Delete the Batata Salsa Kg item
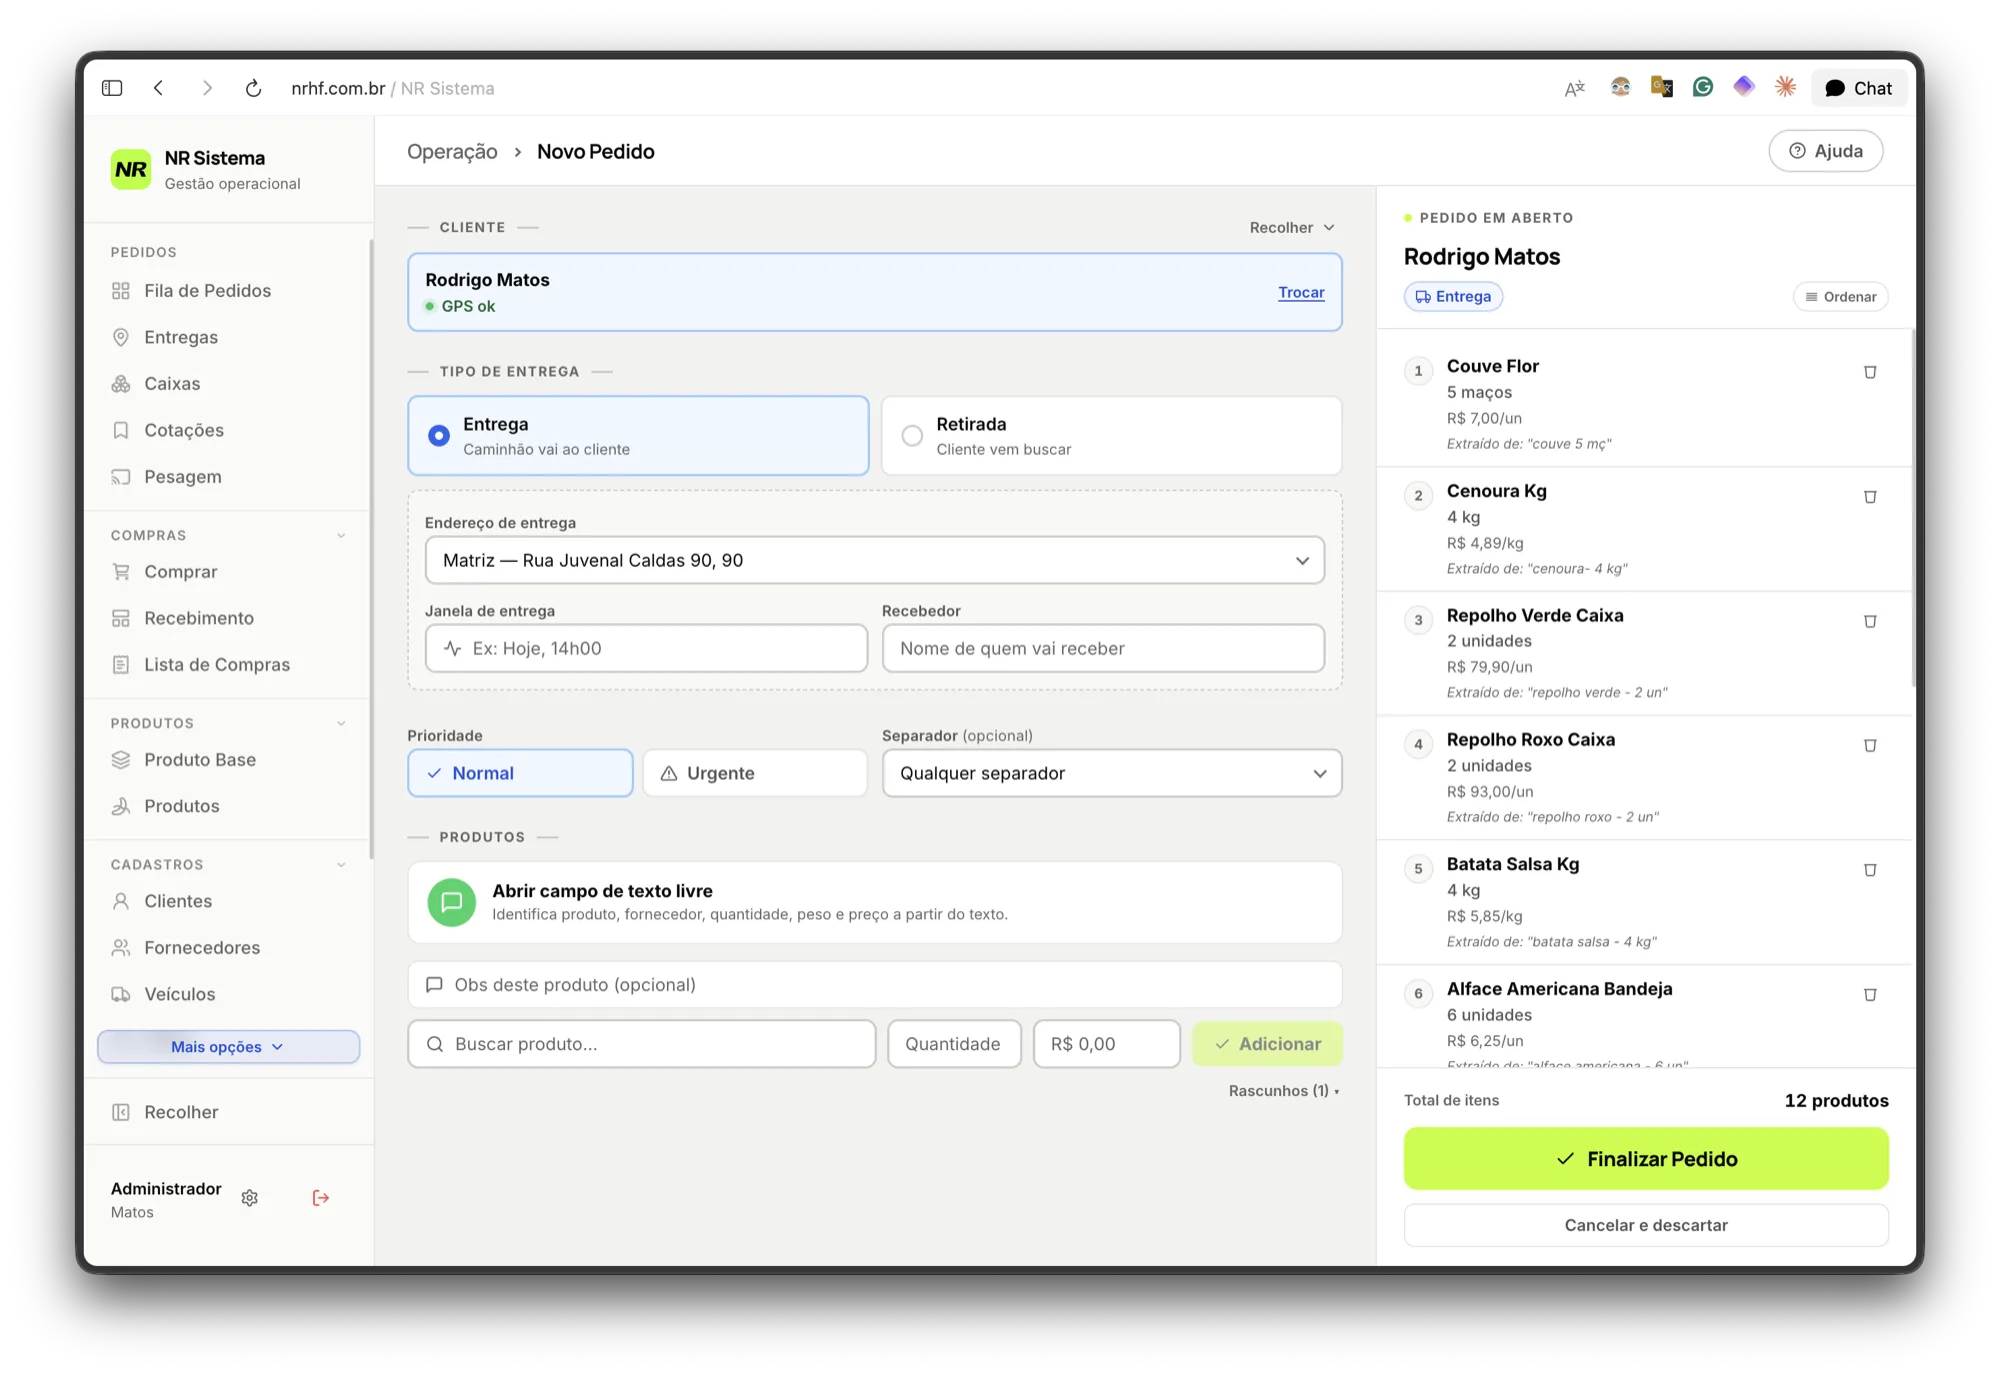This screenshot has height=1374, width=2000. [1870, 870]
